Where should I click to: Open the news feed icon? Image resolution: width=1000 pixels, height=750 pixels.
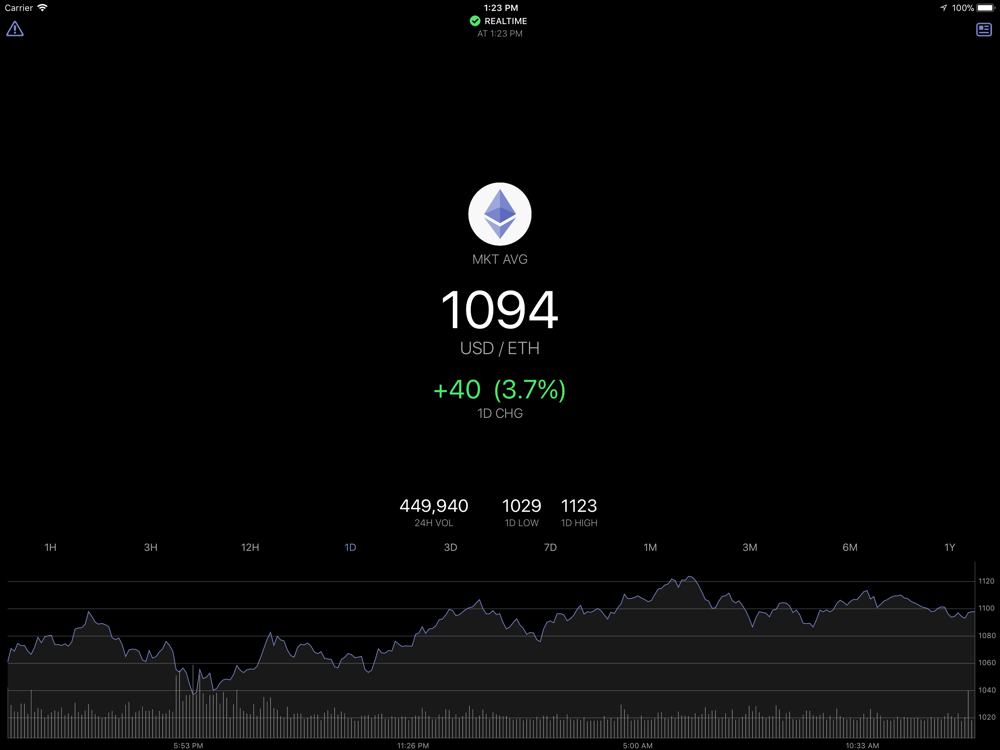[x=984, y=29]
